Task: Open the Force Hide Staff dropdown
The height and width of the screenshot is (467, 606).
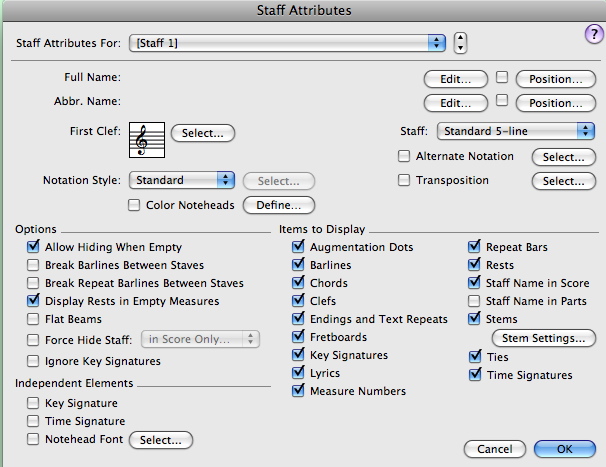Action: pyautogui.click(x=203, y=340)
